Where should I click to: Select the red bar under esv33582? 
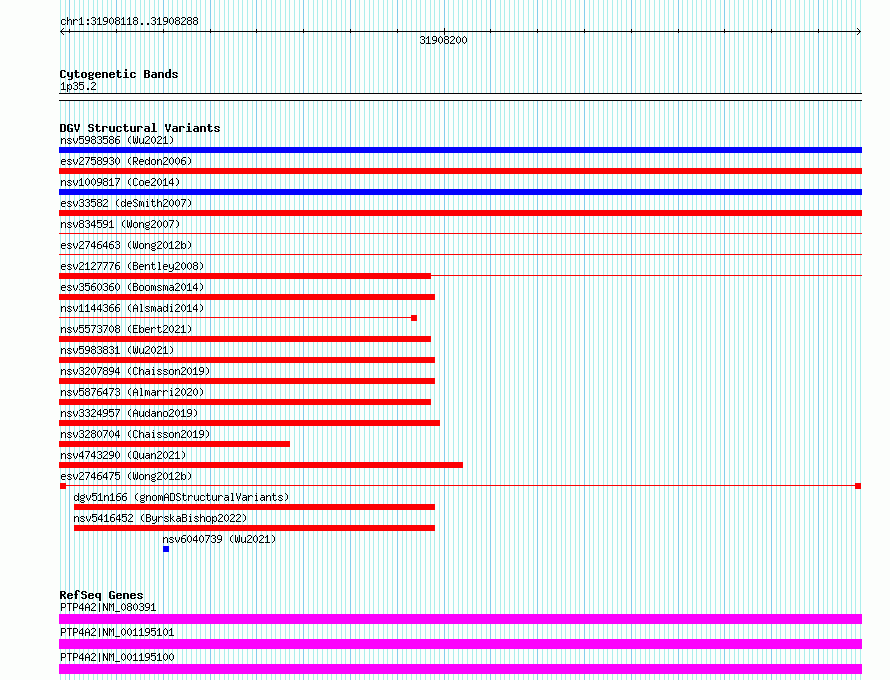click(x=460, y=213)
